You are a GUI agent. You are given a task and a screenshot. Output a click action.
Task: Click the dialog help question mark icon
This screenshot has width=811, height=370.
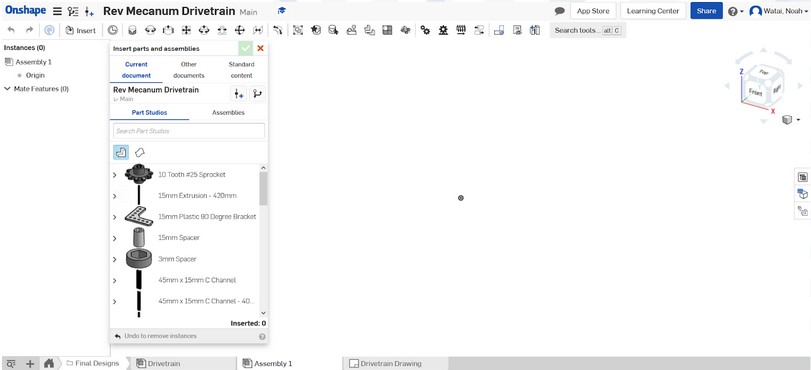pos(262,336)
